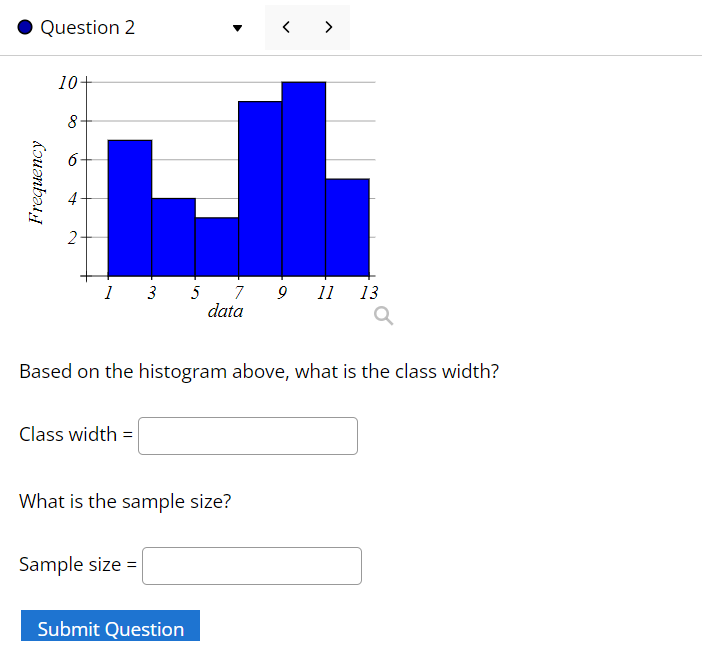Click the histogram bar between 3 and 5
The width and height of the screenshot is (702, 671).
173,237
